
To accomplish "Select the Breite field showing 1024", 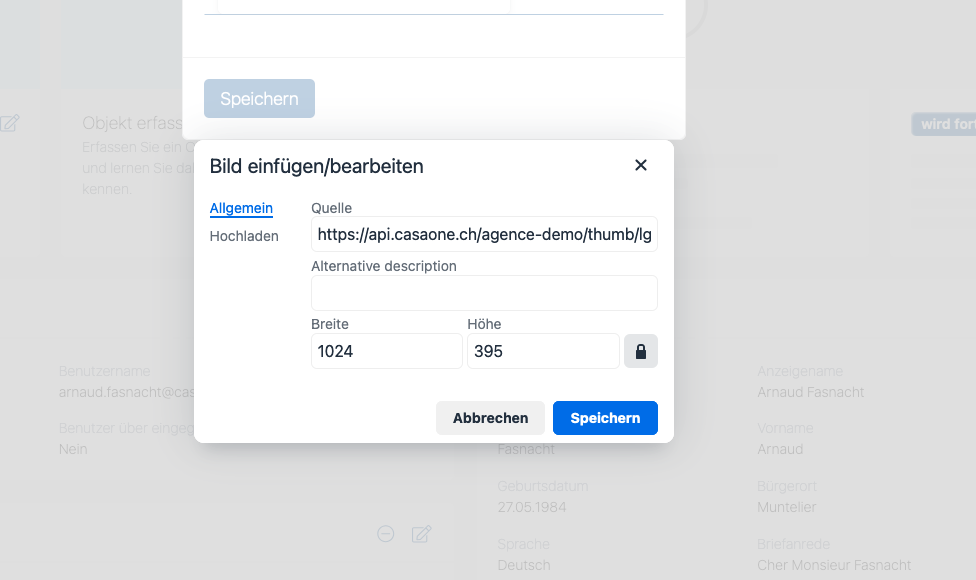I will (387, 352).
